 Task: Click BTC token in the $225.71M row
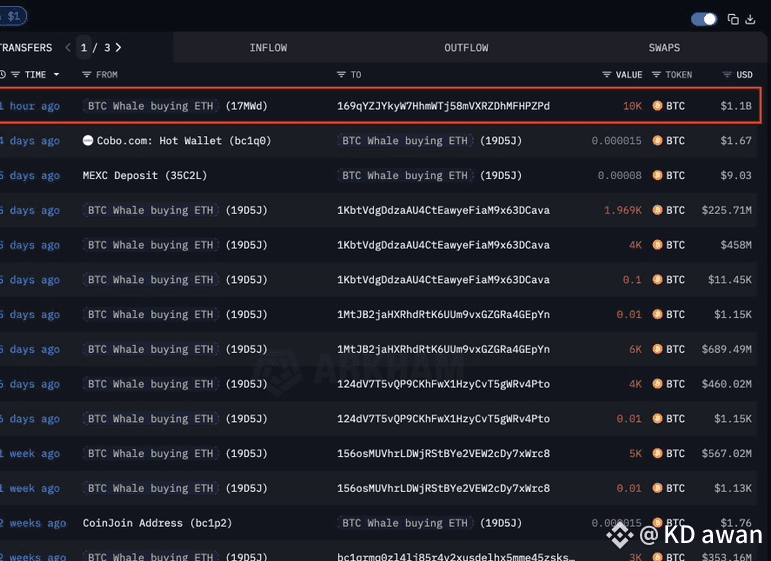669,210
